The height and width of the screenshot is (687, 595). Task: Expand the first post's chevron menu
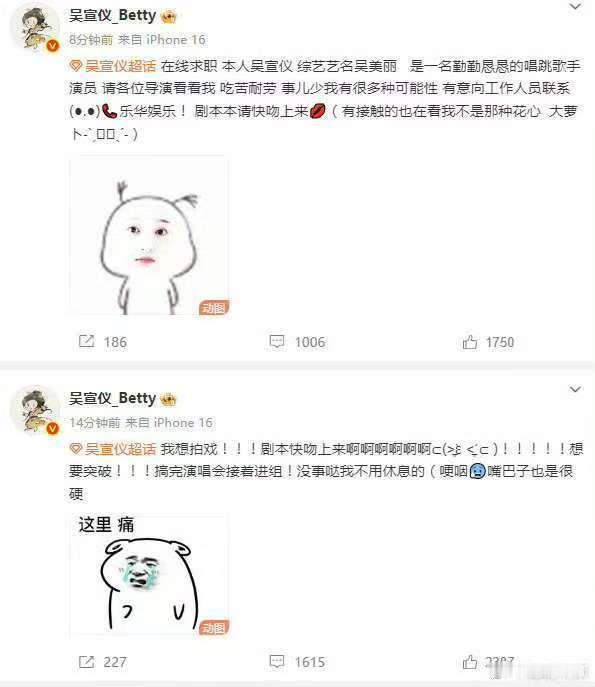(x=575, y=7)
